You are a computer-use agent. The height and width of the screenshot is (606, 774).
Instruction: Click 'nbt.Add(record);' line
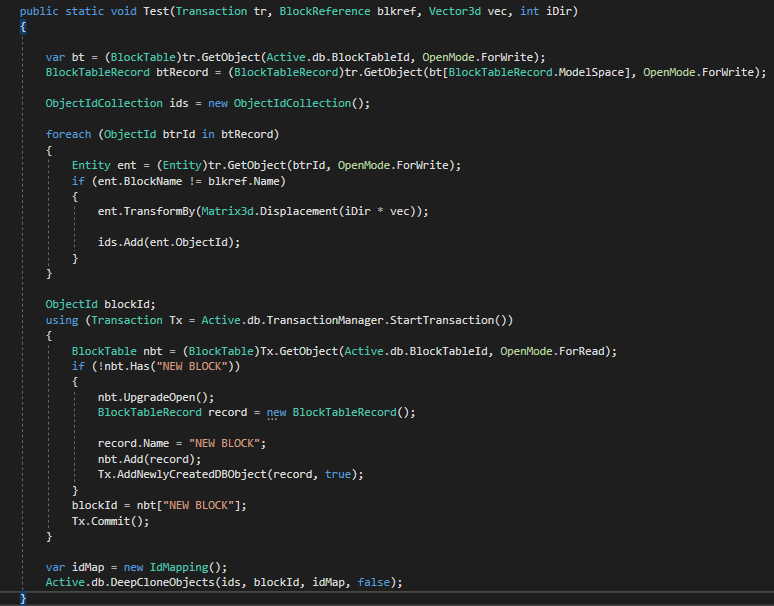click(x=150, y=459)
